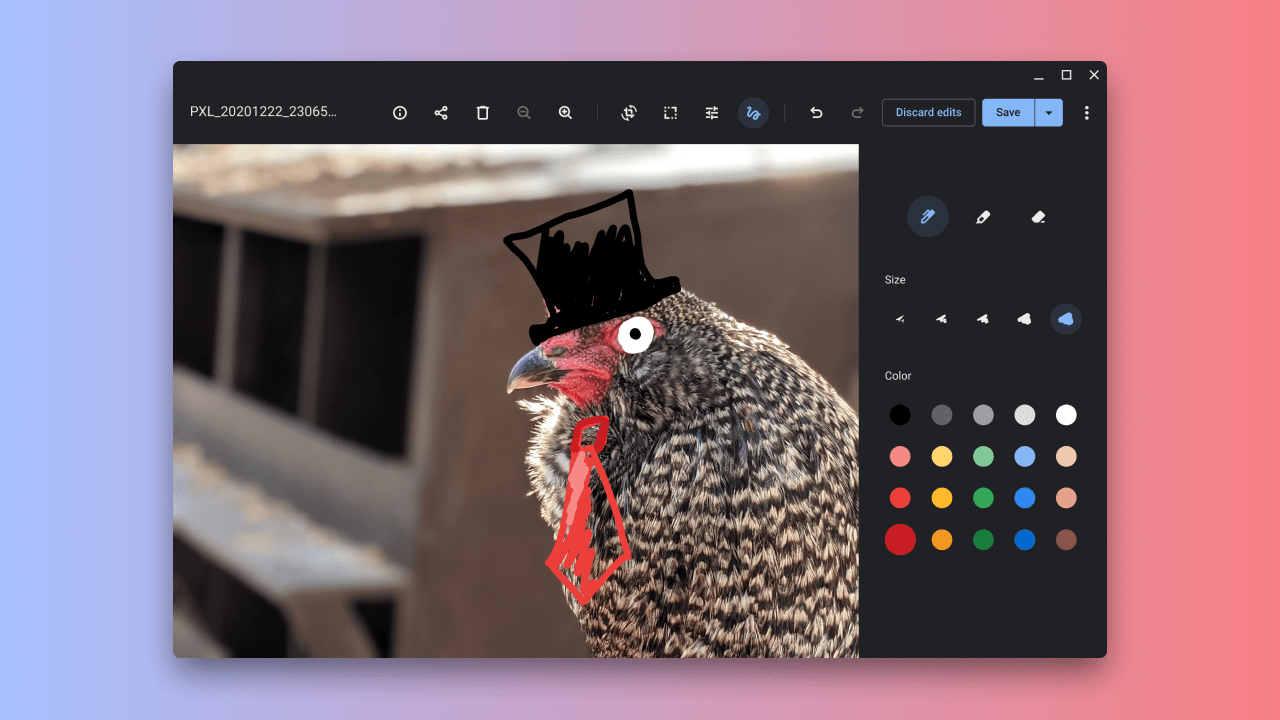Pick the light green color swatch
The width and height of the screenshot is (1280, 720).
coord(983,457)
